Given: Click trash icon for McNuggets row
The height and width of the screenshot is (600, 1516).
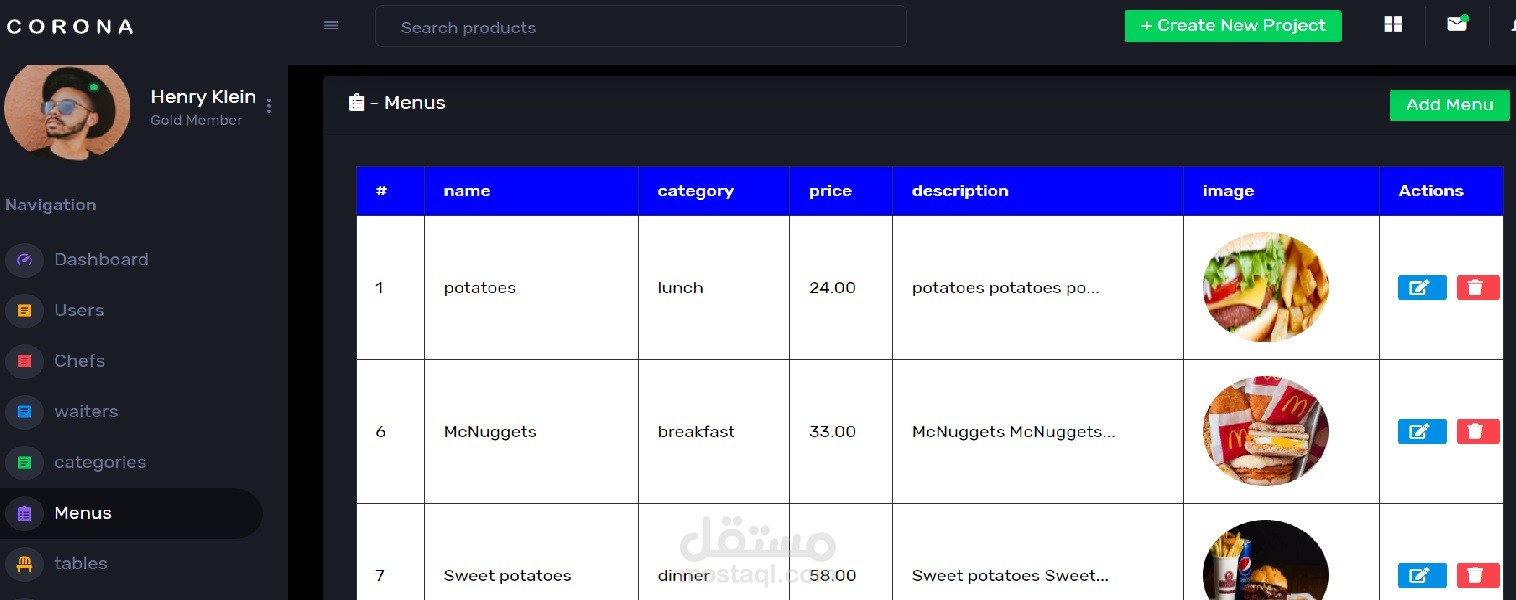Looking at the screenshot, I should (1477, 432).
